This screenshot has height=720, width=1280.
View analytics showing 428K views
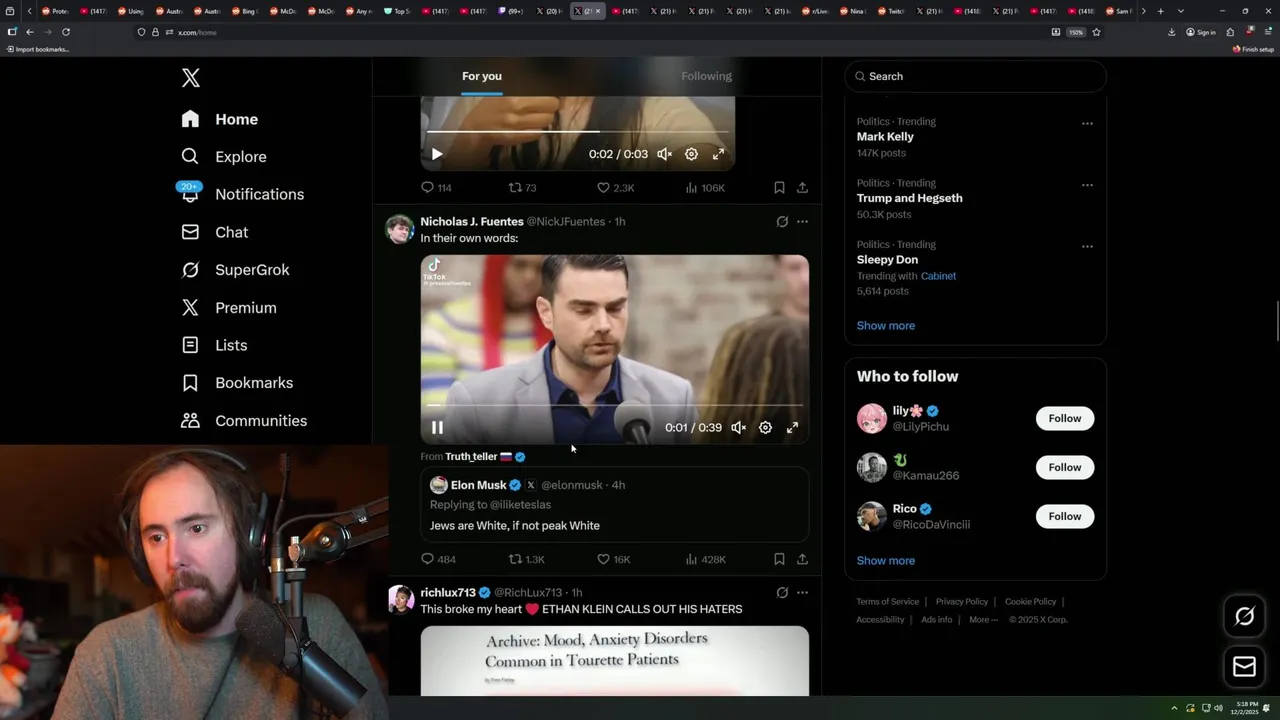[x=705, y=559]
